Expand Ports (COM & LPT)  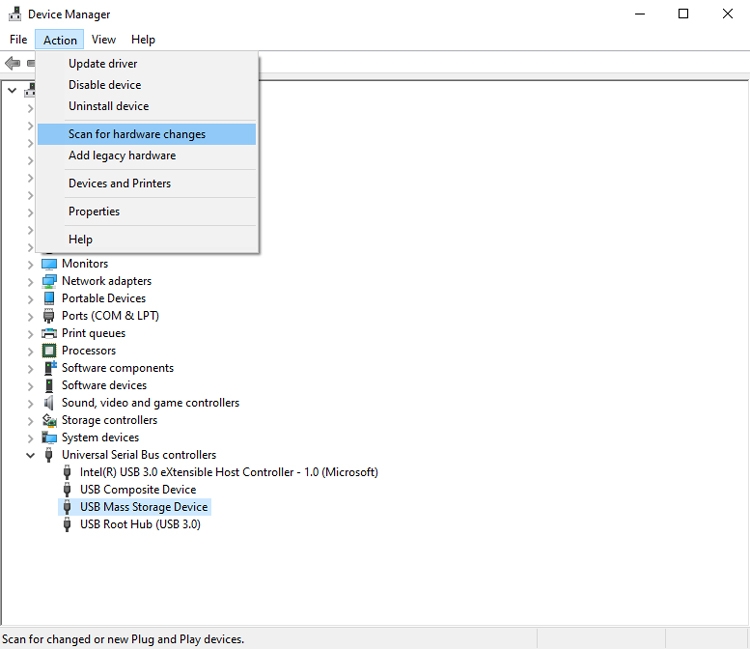click(x=30, y=317)
